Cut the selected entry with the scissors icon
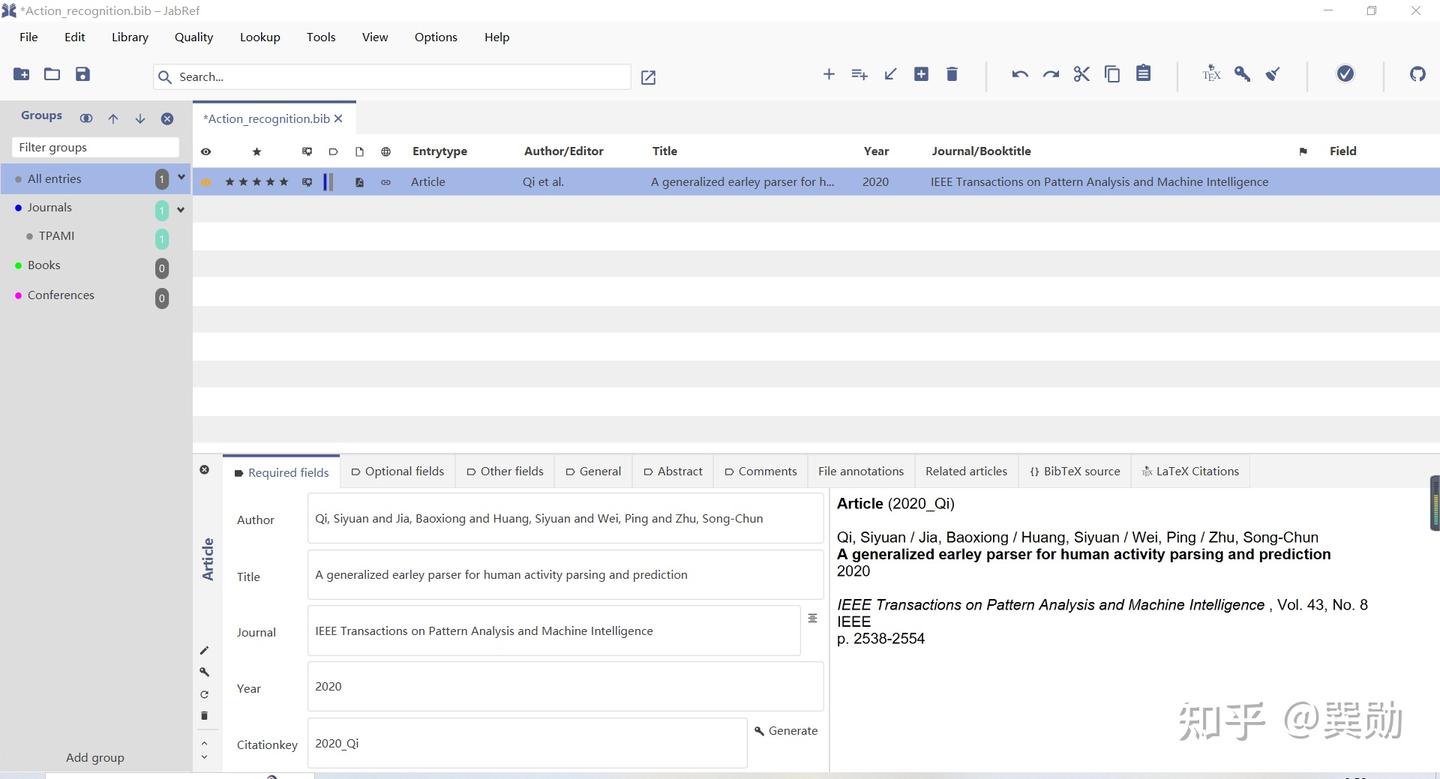Image resolution: width=1440 pixels, height=779 pixels. [1081, 74]
